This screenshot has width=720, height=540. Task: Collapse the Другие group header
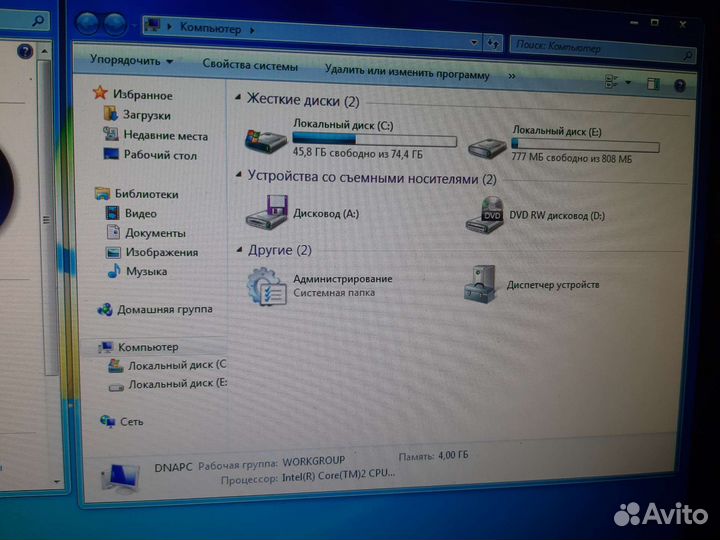[x=239, y=250]
